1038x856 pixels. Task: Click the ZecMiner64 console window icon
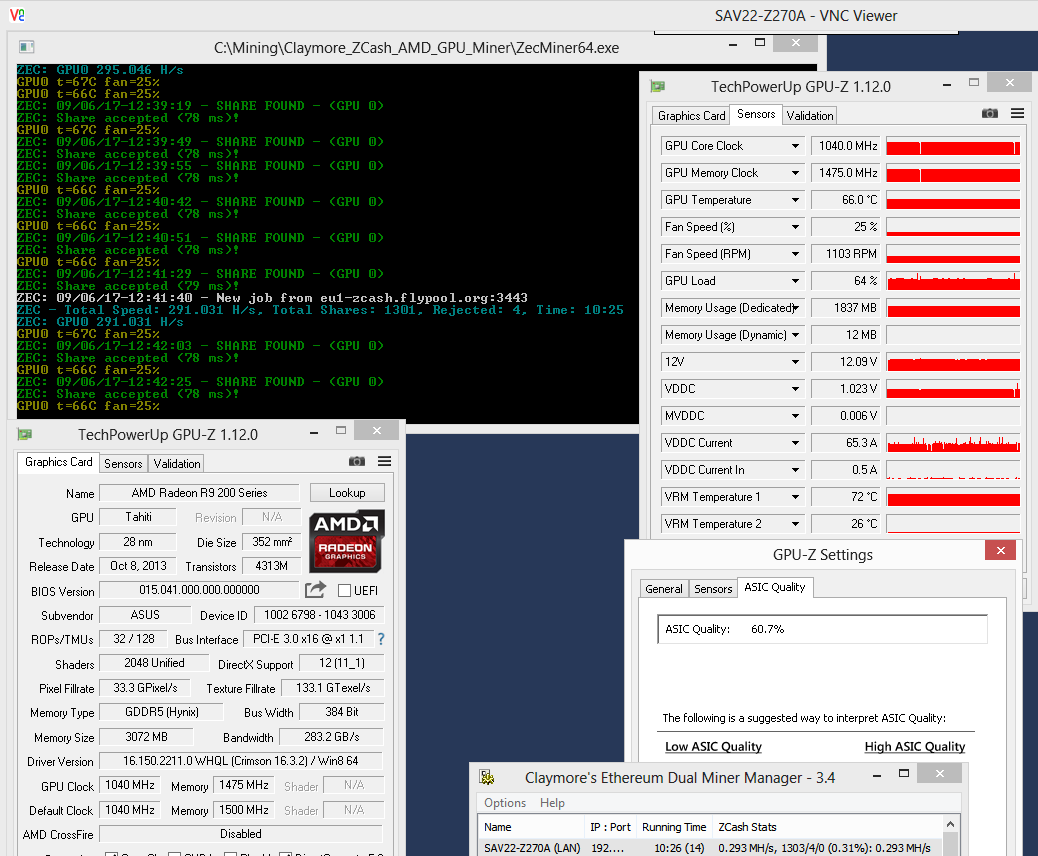[26, 47]
